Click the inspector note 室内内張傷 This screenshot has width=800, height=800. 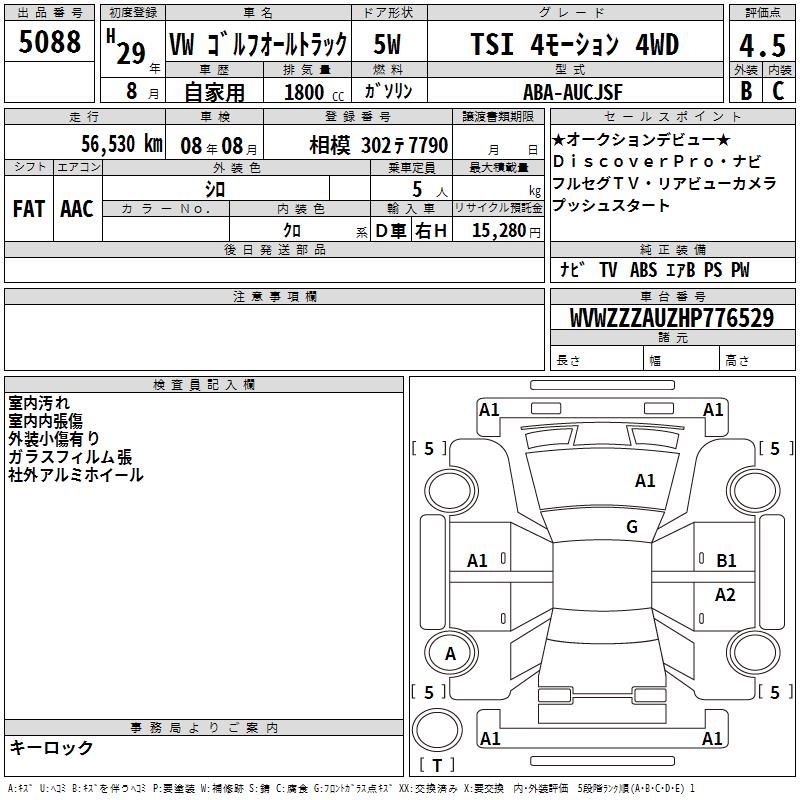[45, 420]
